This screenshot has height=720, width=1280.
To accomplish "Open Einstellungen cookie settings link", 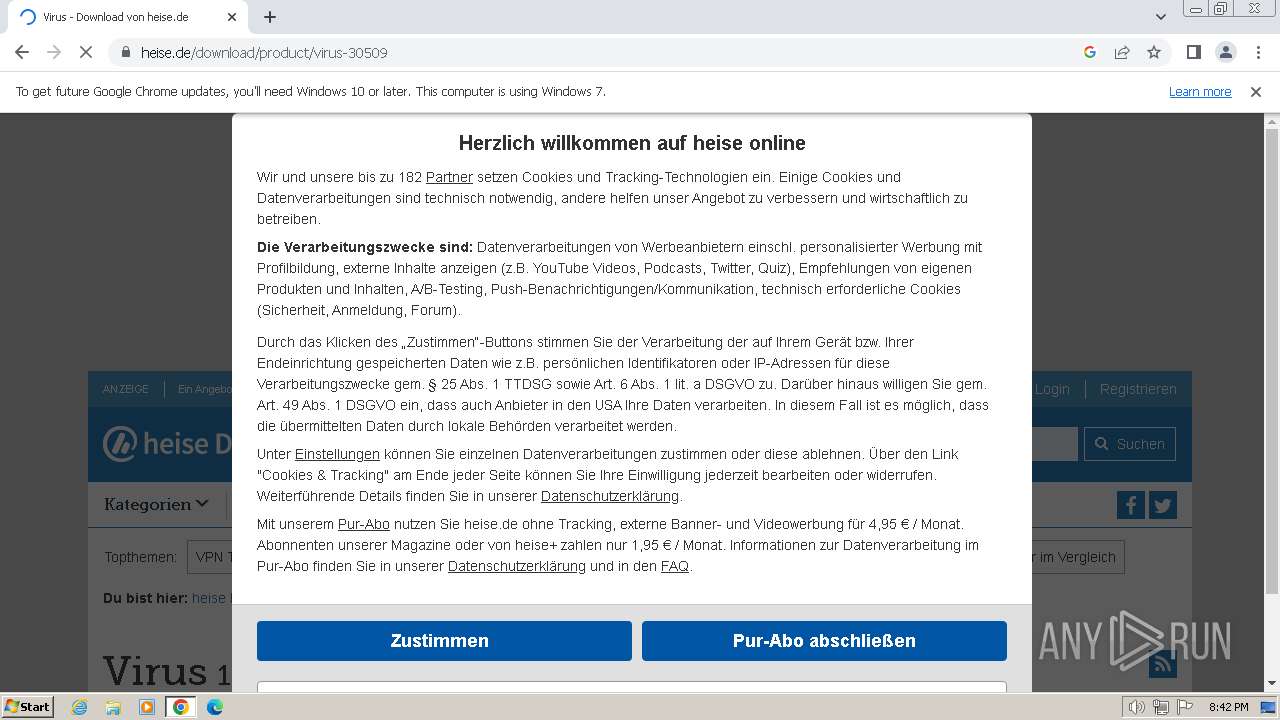I will 337,454.
